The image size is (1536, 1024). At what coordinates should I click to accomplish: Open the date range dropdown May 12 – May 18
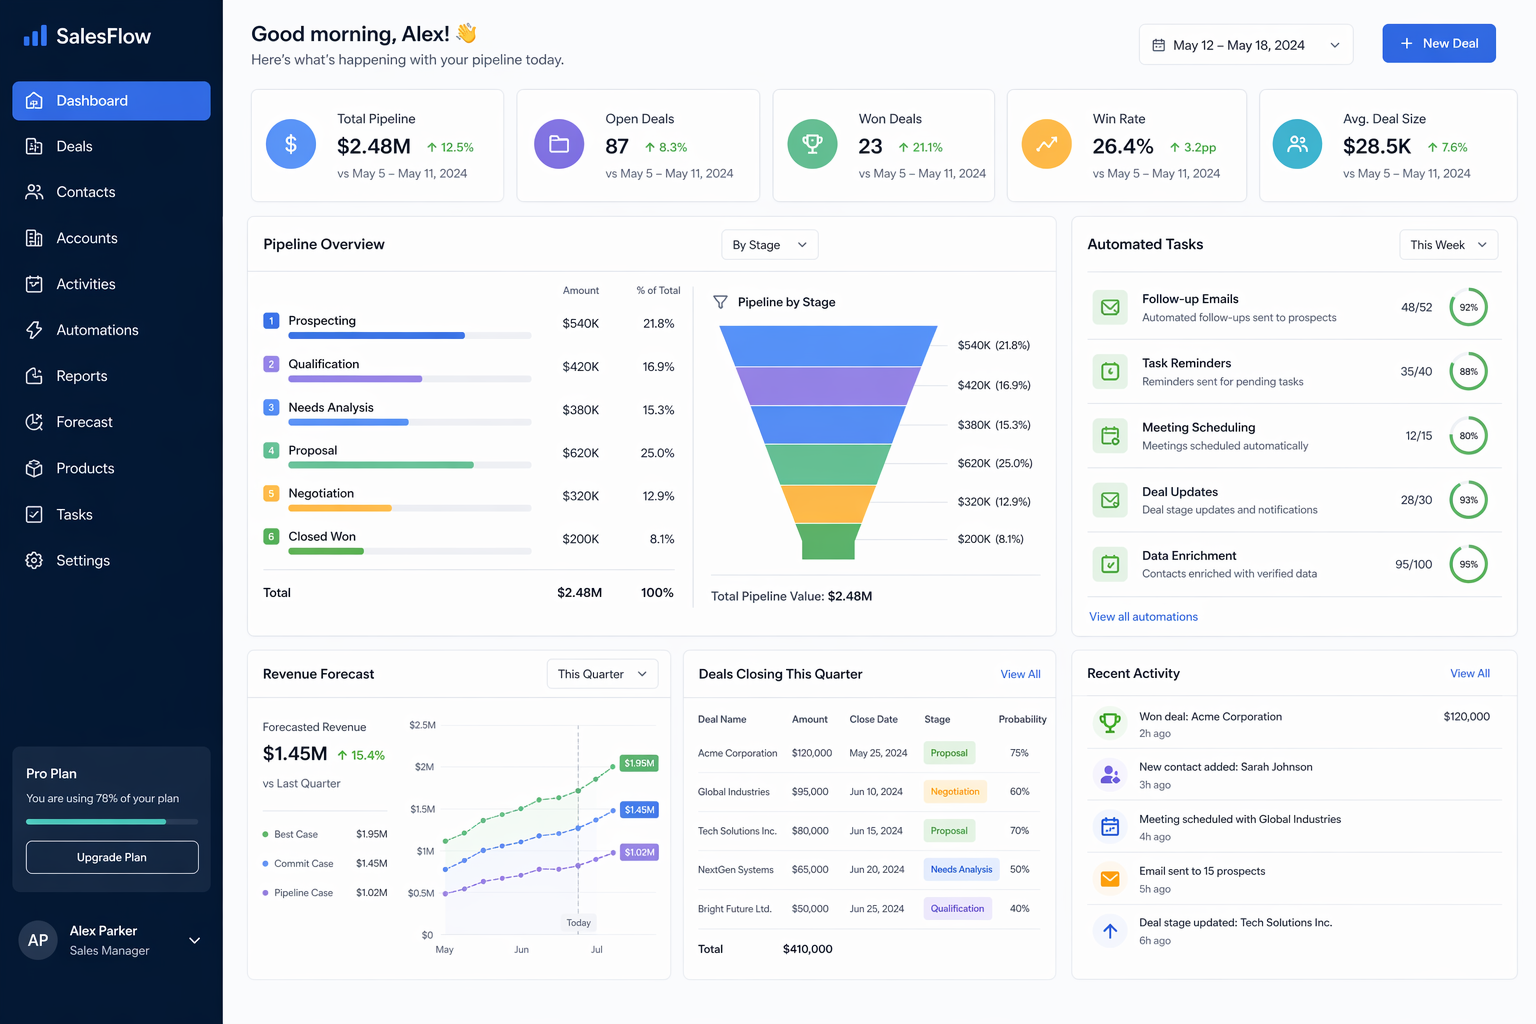pyautogui.click(x=1246, y=45)
